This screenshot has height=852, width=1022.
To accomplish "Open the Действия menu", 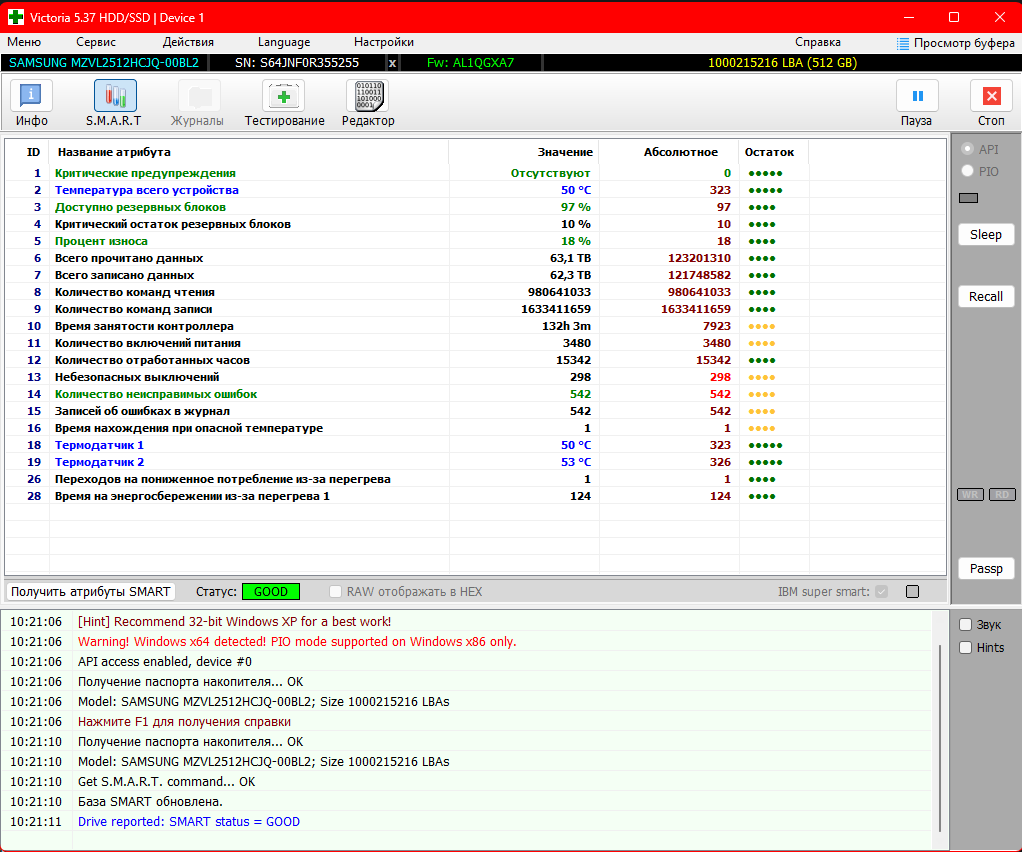I will pyautogui.click(x=188, y=42).
